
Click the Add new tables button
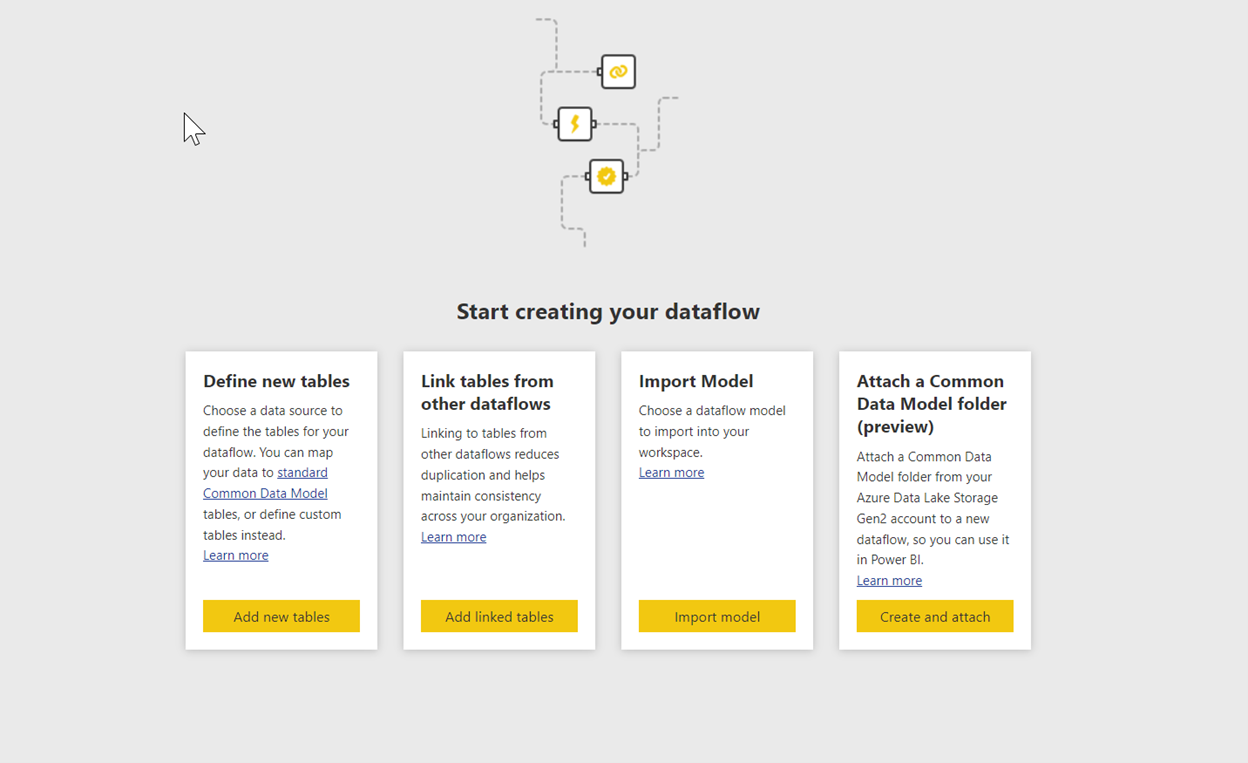coord(281,616)
